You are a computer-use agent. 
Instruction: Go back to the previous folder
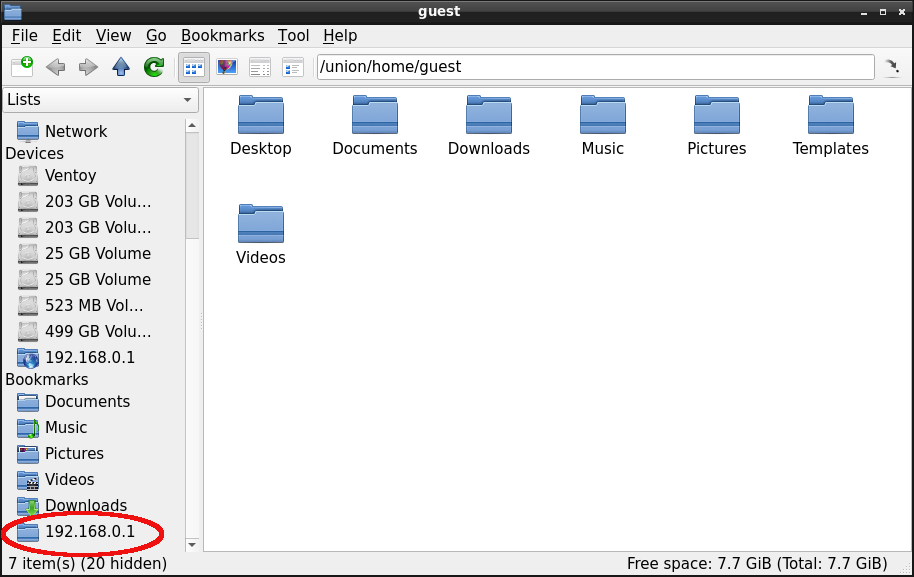55,67
